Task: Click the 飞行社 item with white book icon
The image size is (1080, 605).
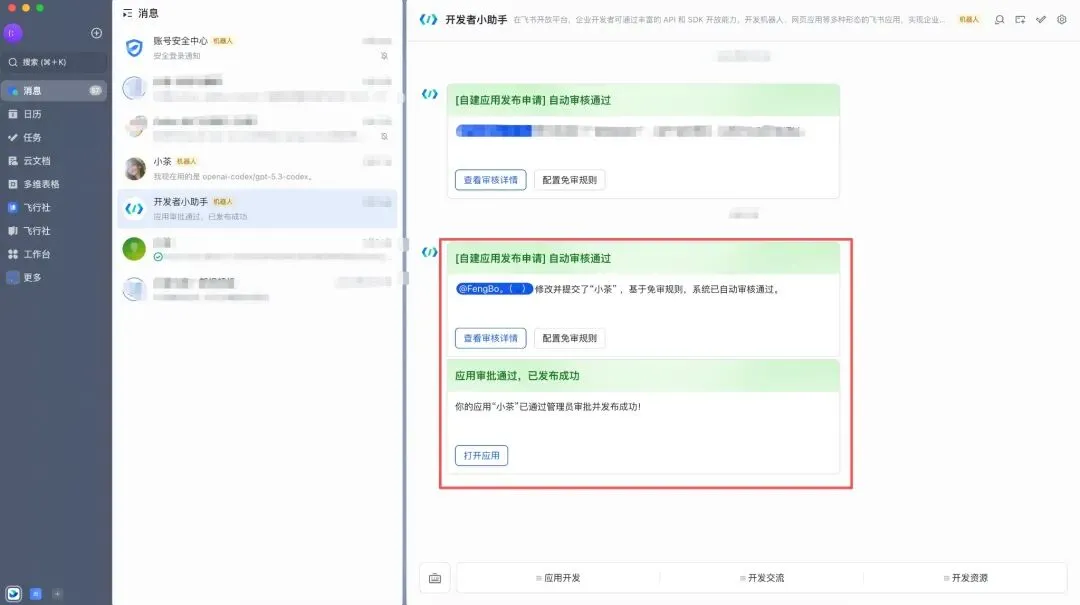Action: tap(55, 231)
